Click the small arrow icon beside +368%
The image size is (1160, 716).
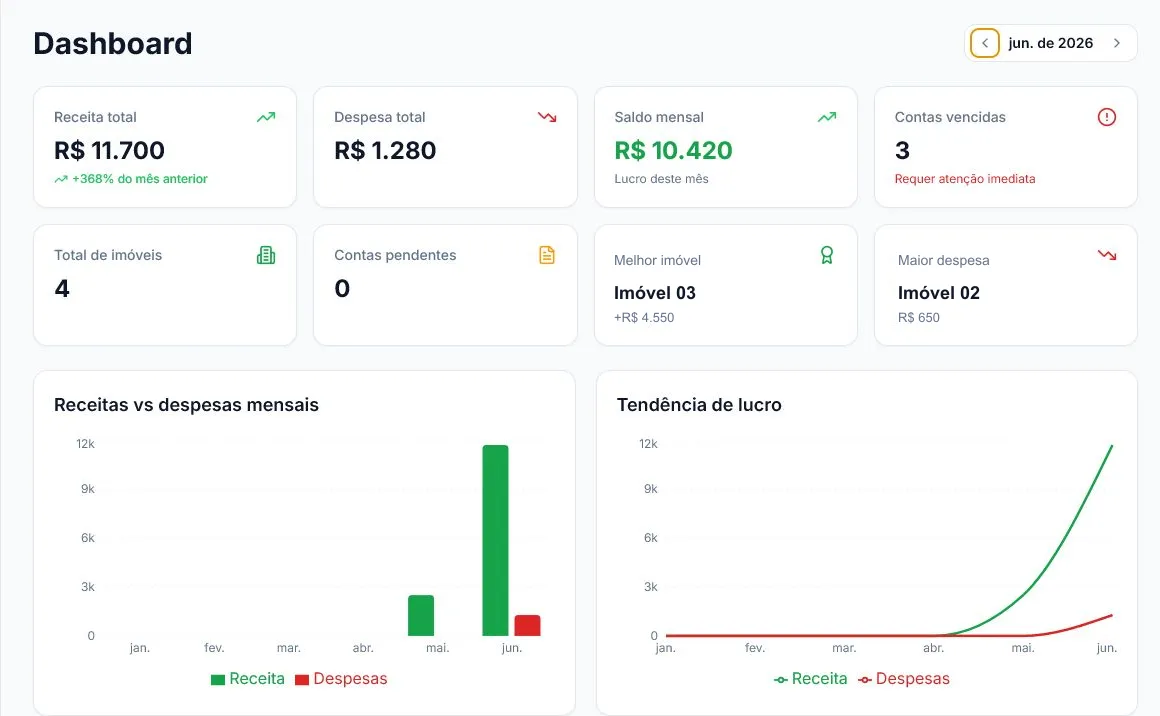[x=61, y=179]
